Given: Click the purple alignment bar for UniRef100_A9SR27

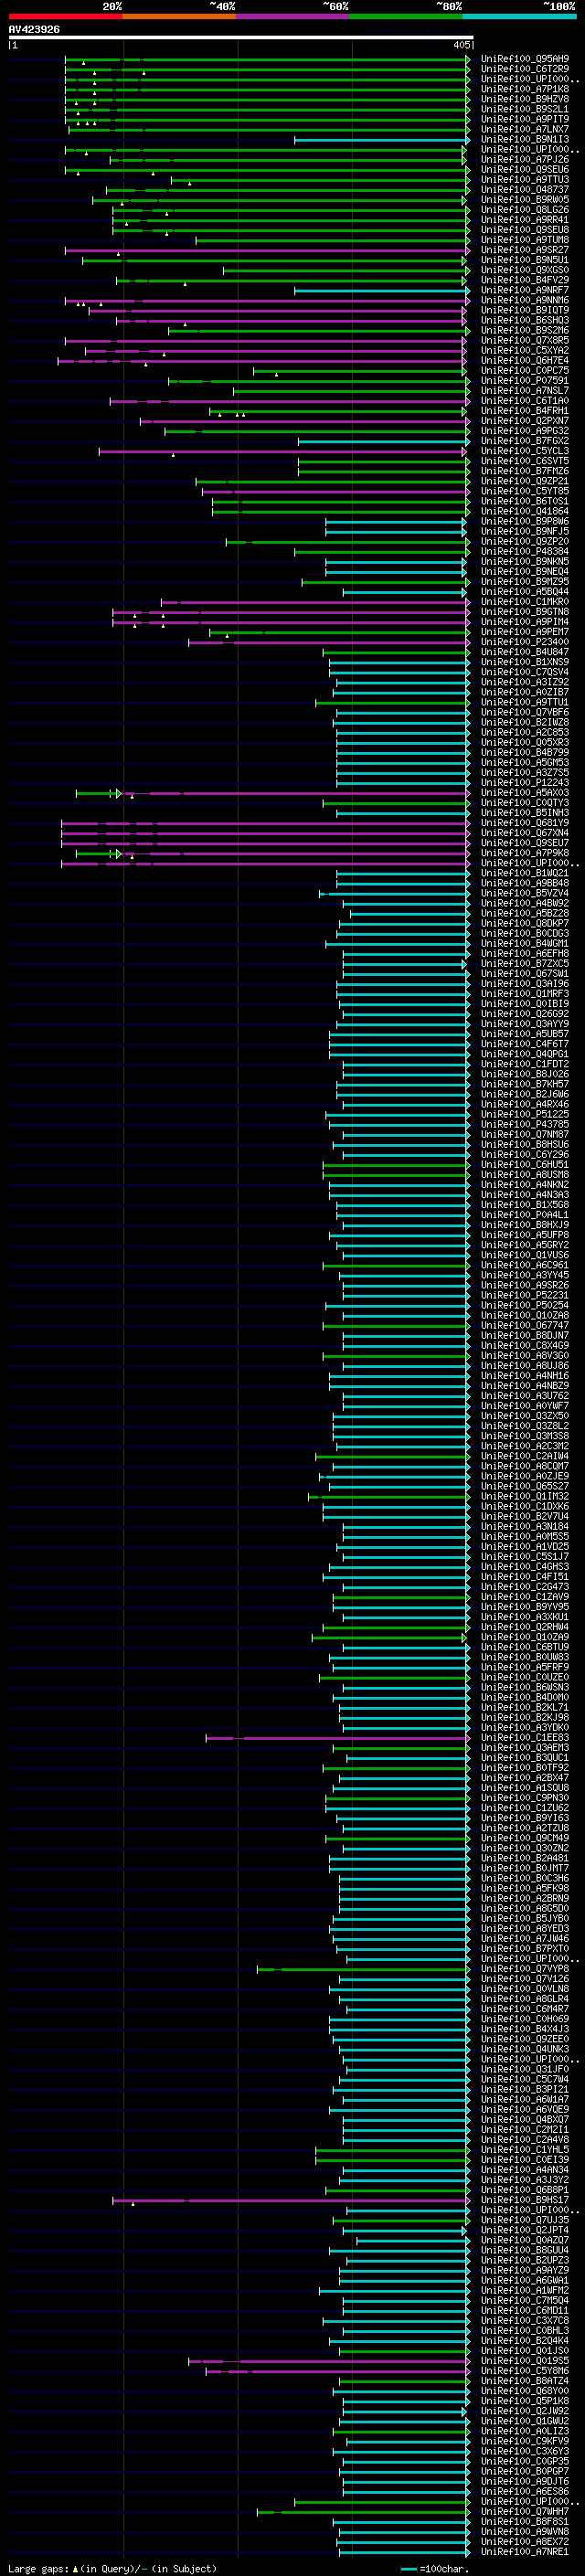Looking at the screenshot, I should point(267,250).
